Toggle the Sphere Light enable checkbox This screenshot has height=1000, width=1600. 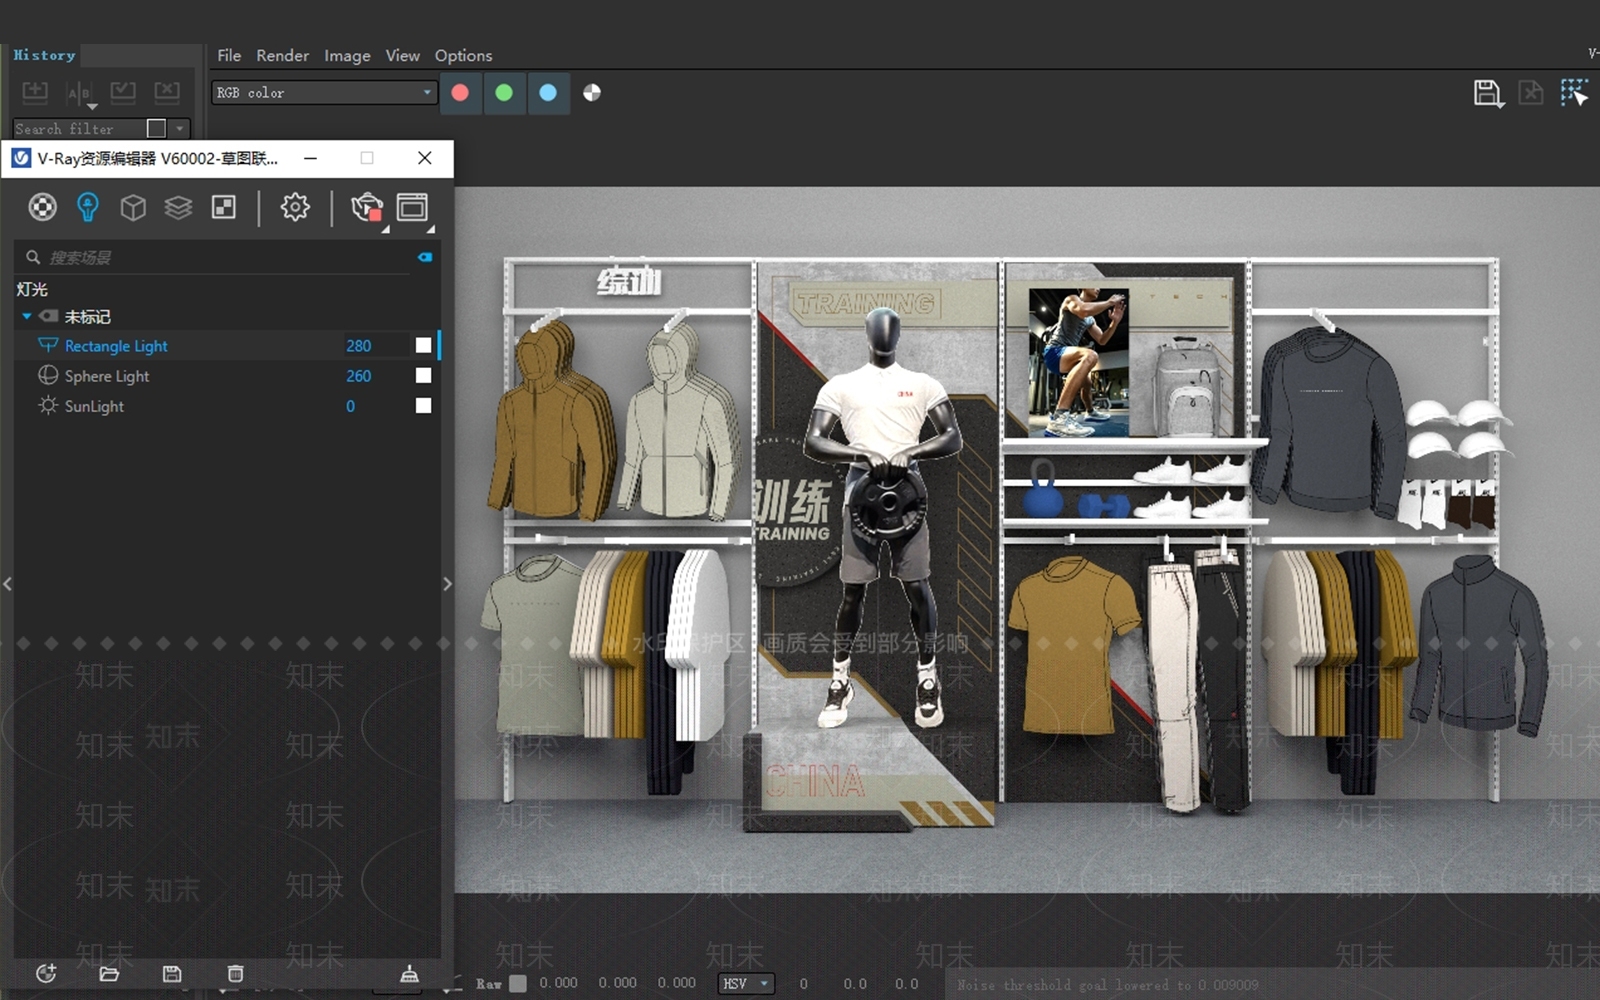point(423,375)
